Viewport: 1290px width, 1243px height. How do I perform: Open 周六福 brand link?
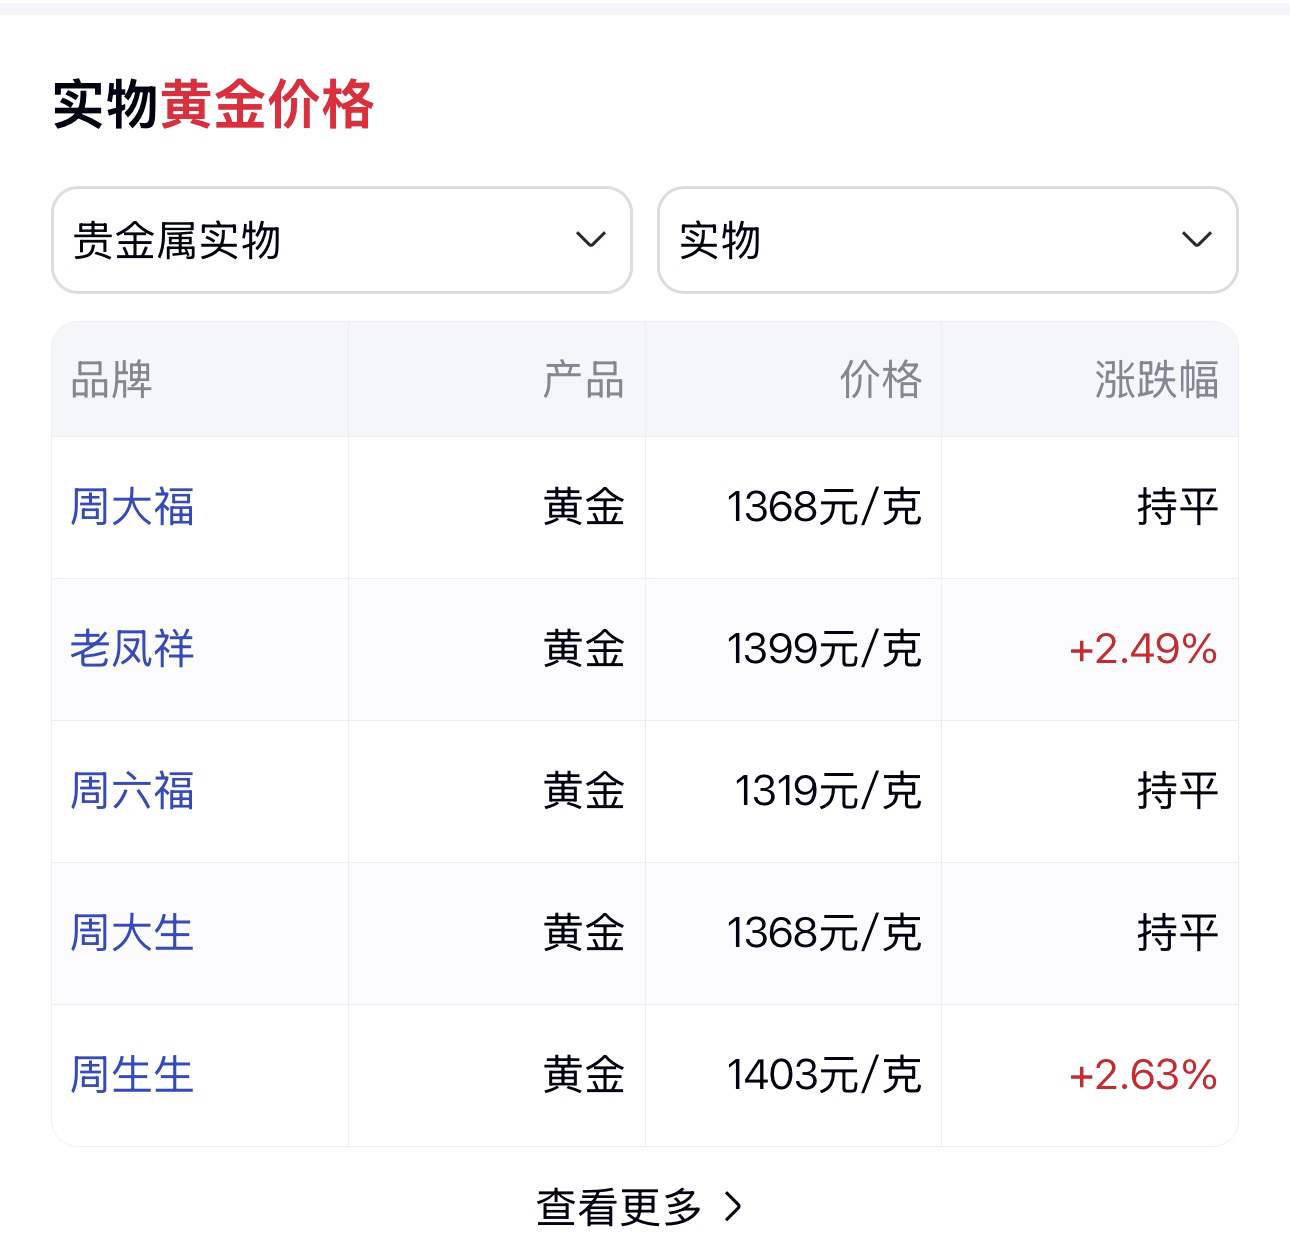[132, 791]
